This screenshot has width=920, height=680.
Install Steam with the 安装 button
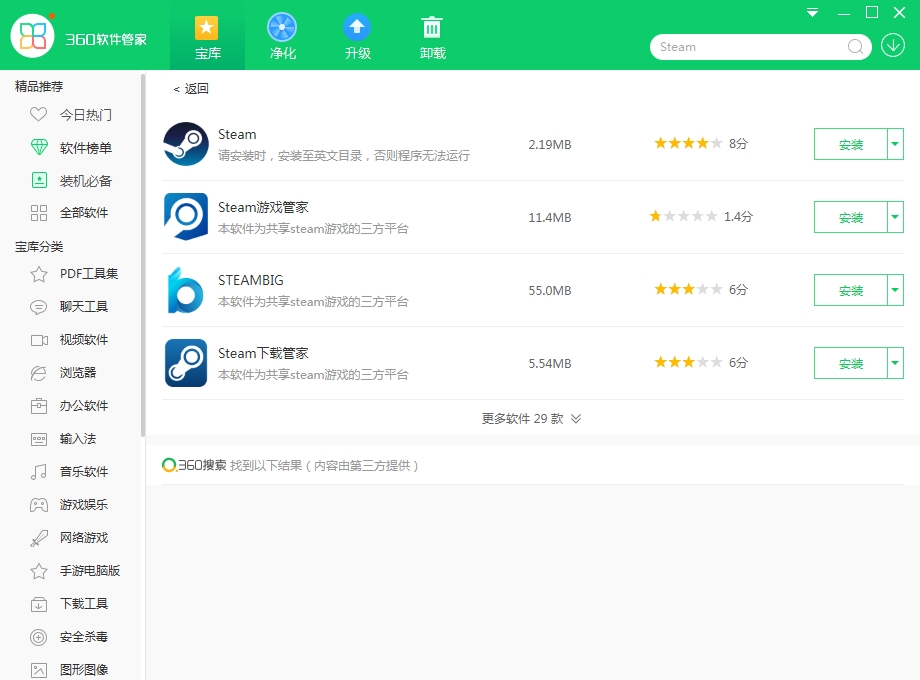coord(851,144)
